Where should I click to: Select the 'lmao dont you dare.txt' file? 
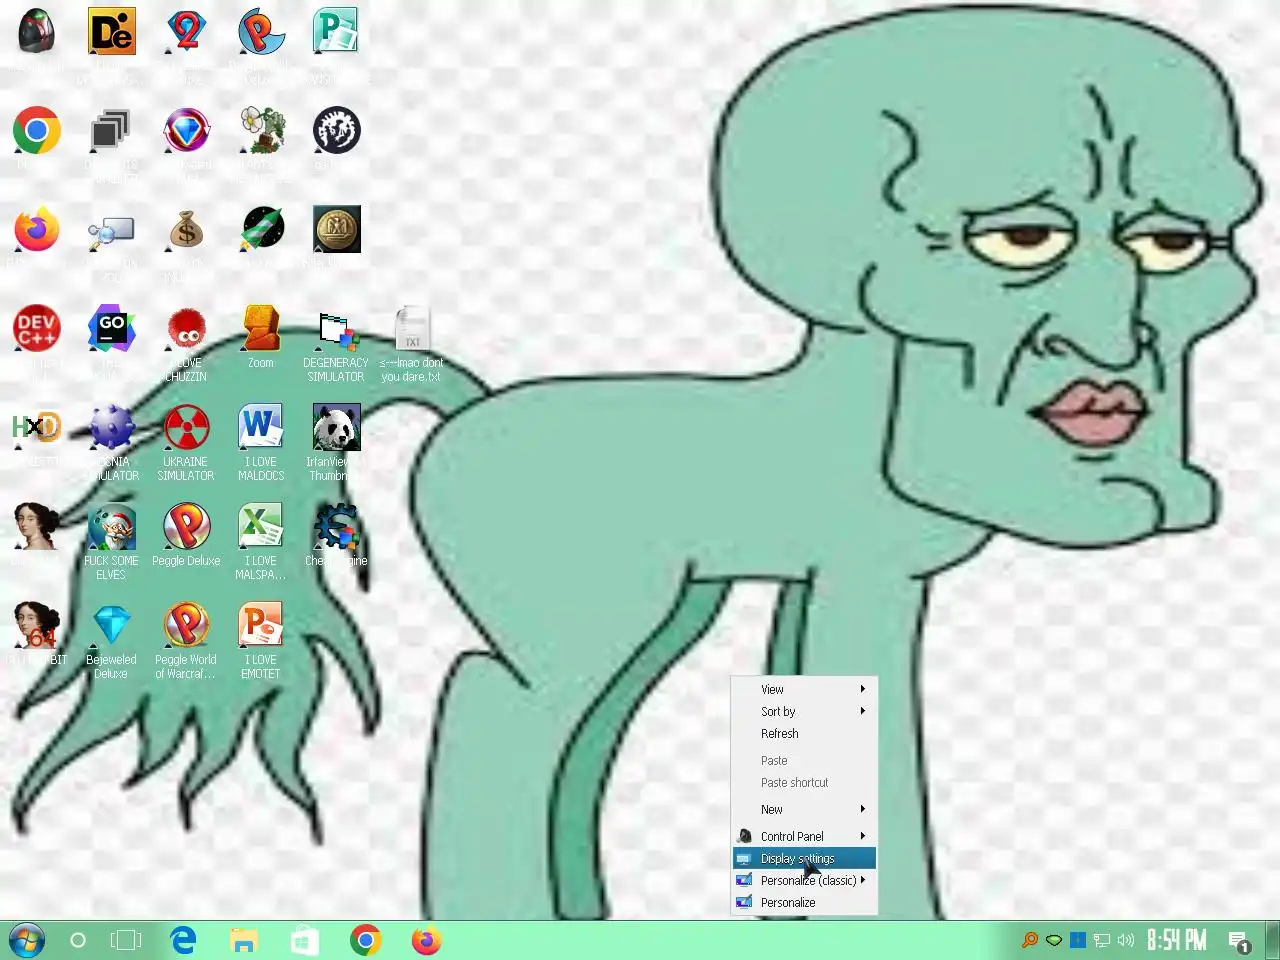coord(411,329)
